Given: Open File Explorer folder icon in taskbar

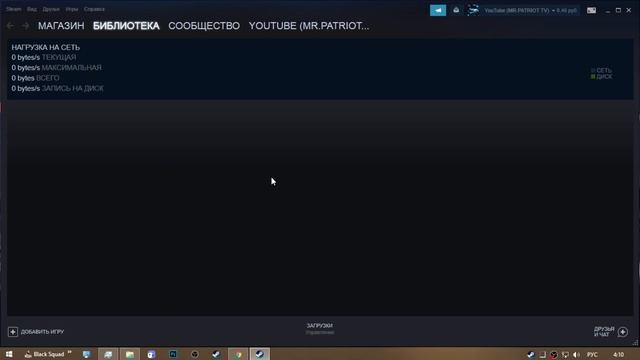Looking at the screenshot, I should pyautogui.click(x=130, y=354).
